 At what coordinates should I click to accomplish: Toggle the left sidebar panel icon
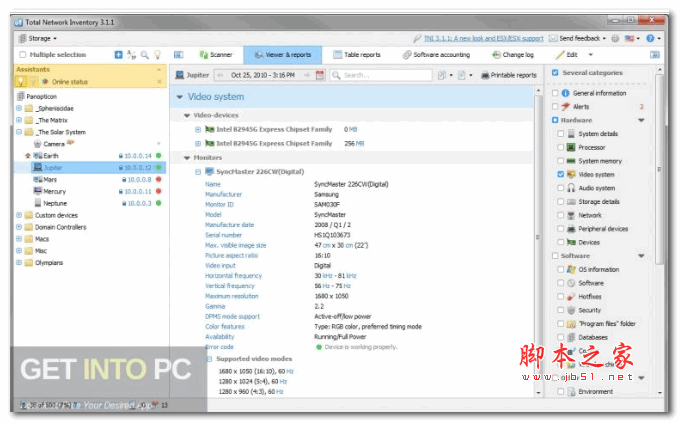178,55
